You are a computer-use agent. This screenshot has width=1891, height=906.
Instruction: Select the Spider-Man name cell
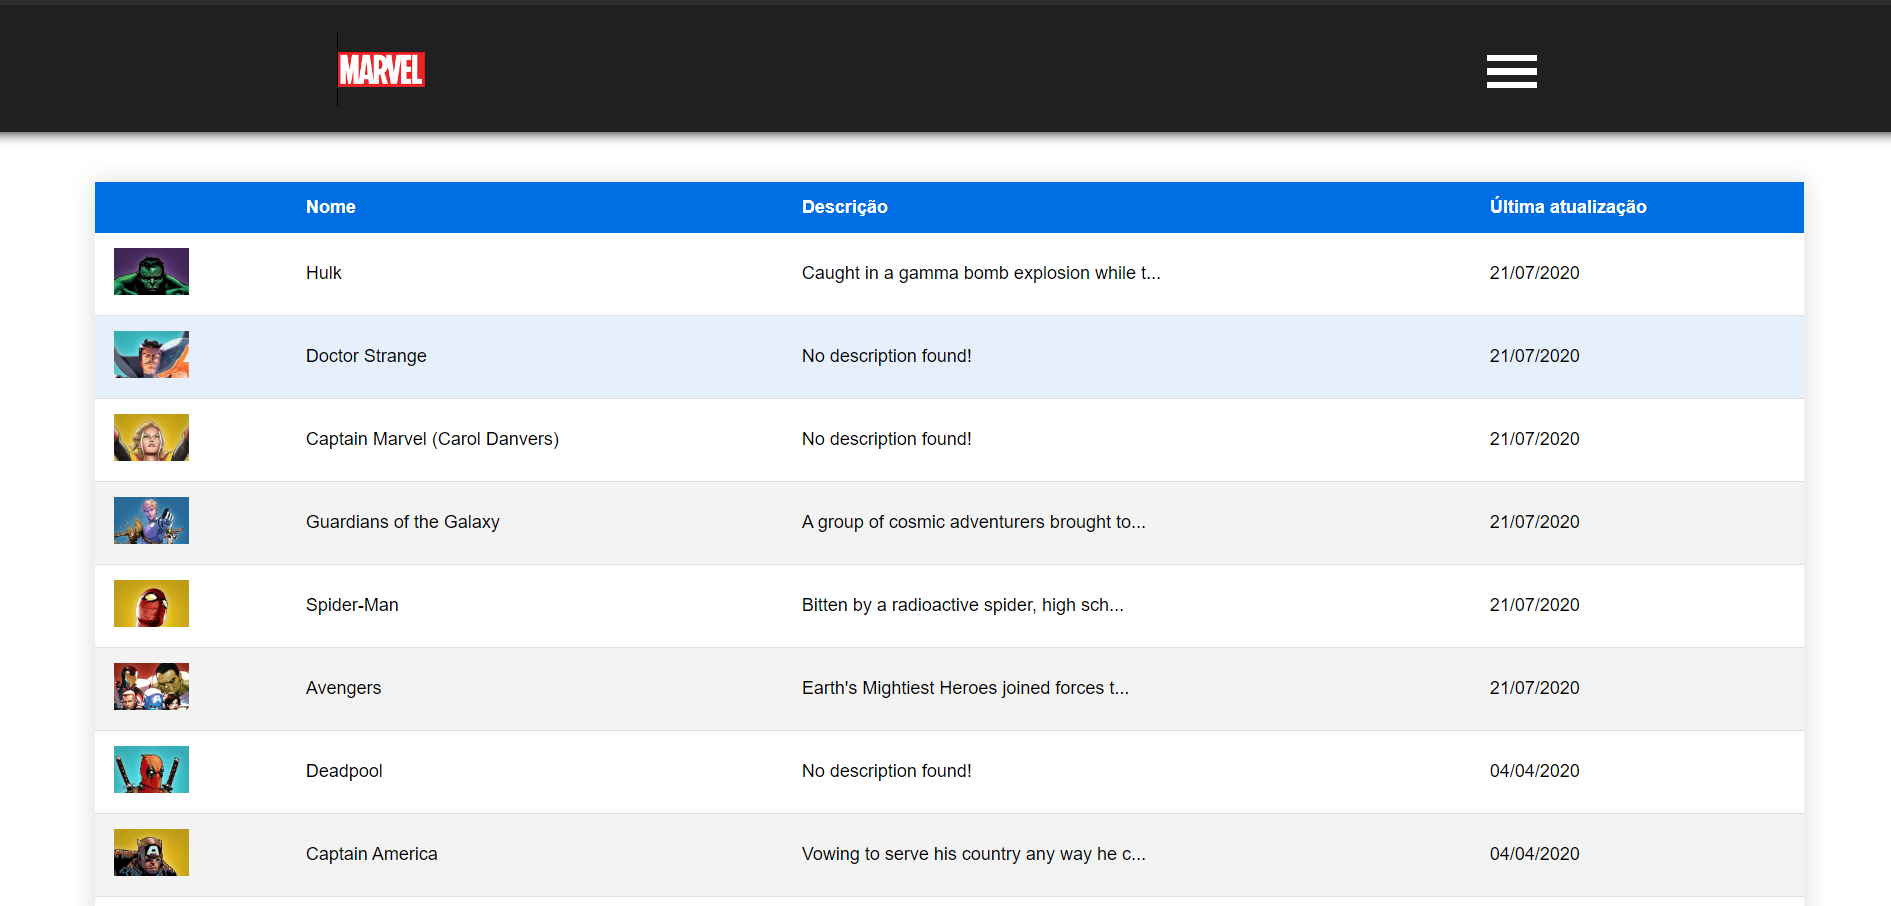[352, 605]
